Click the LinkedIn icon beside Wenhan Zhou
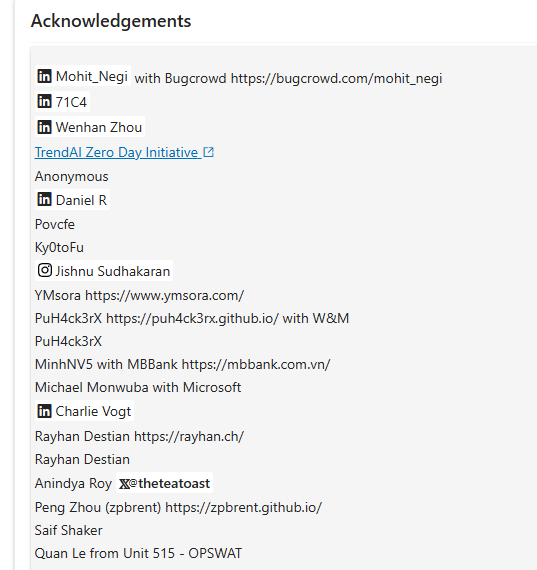Viewport: 537px width, 570px height. [44, 127]
